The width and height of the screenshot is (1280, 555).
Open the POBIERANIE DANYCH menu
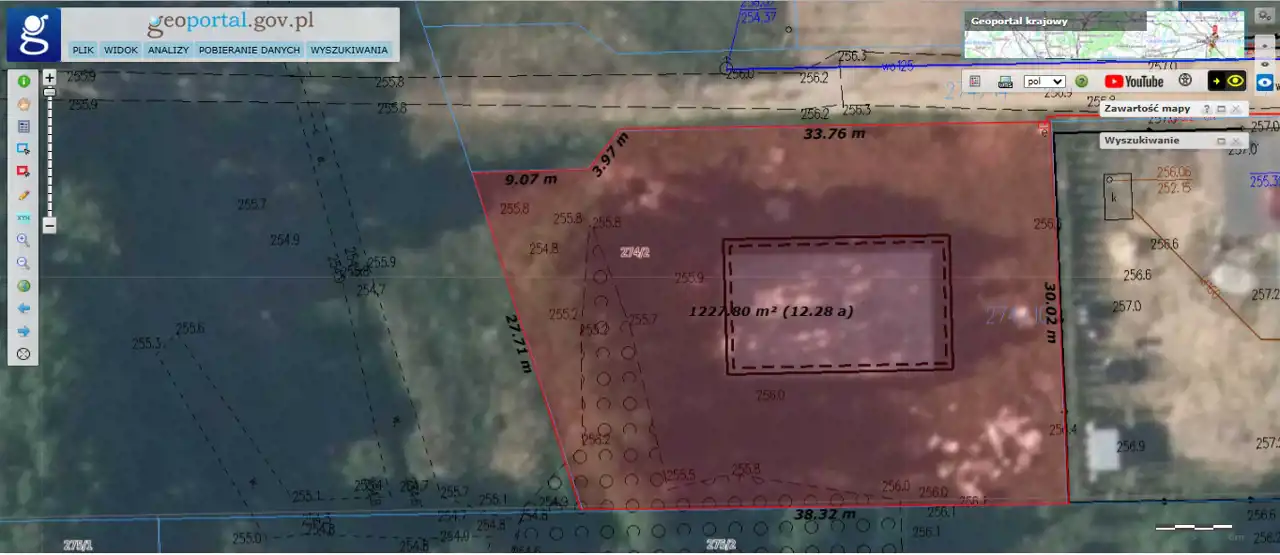(x=249, y=49)
